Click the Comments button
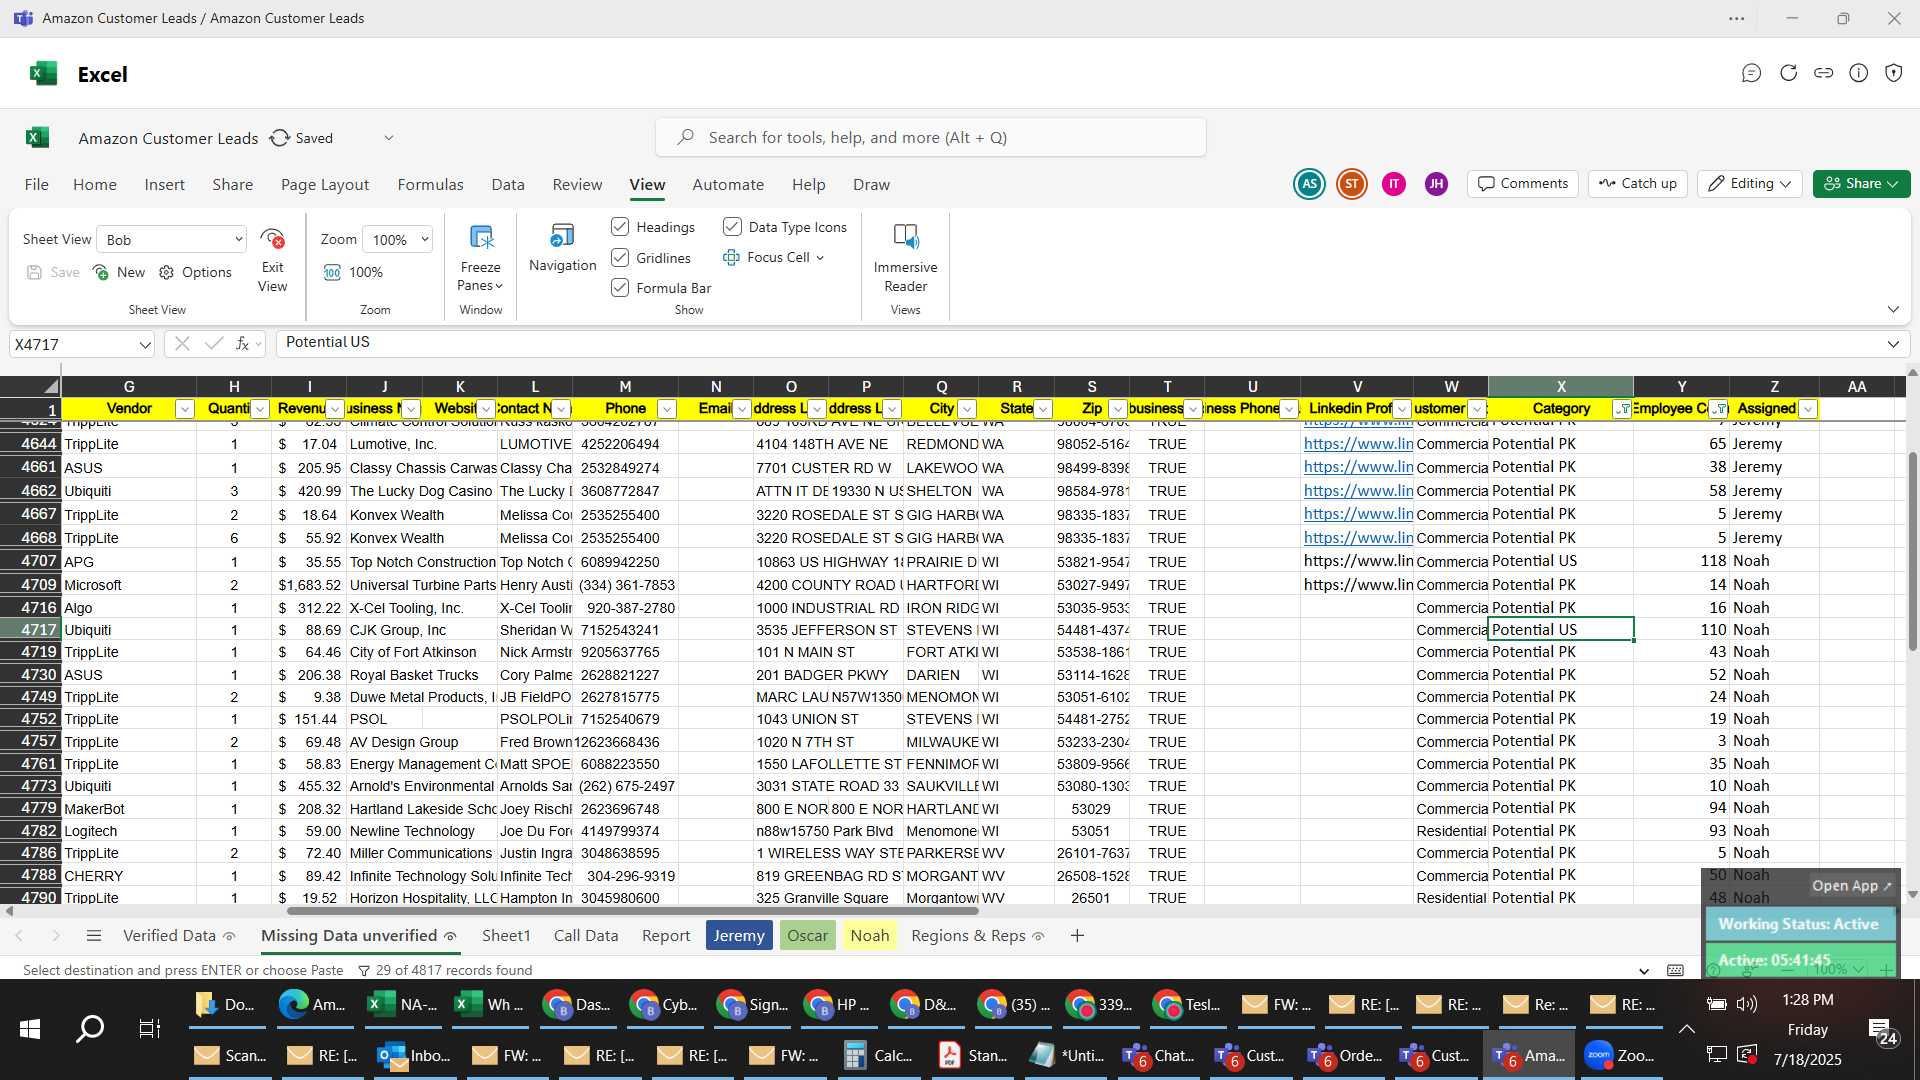This screenshot has height=1080, width=1920. 1522,184
